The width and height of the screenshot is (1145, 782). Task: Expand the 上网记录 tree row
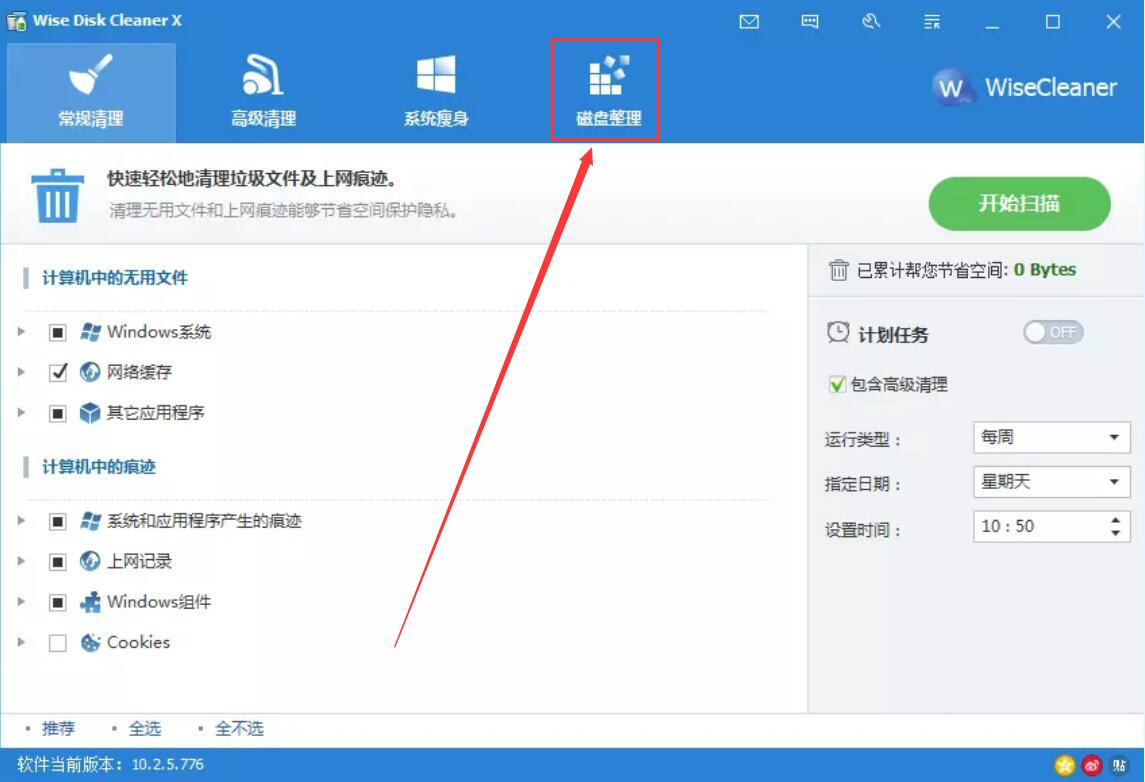tap(21, 561)
